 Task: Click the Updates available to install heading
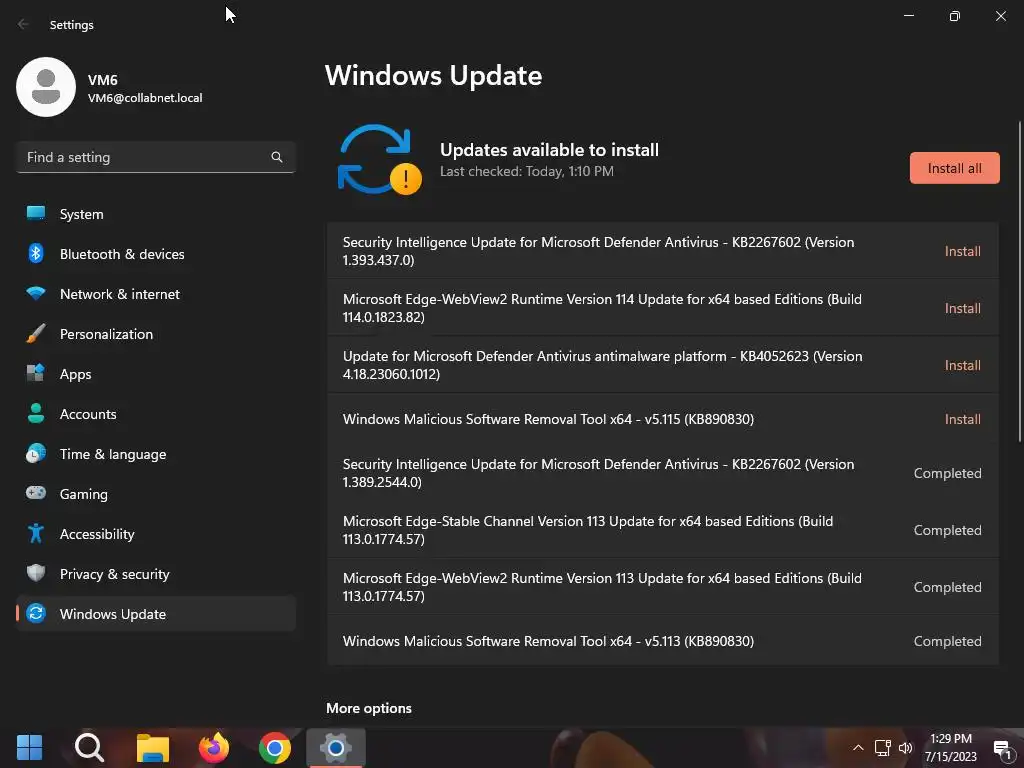coord(549,150)
